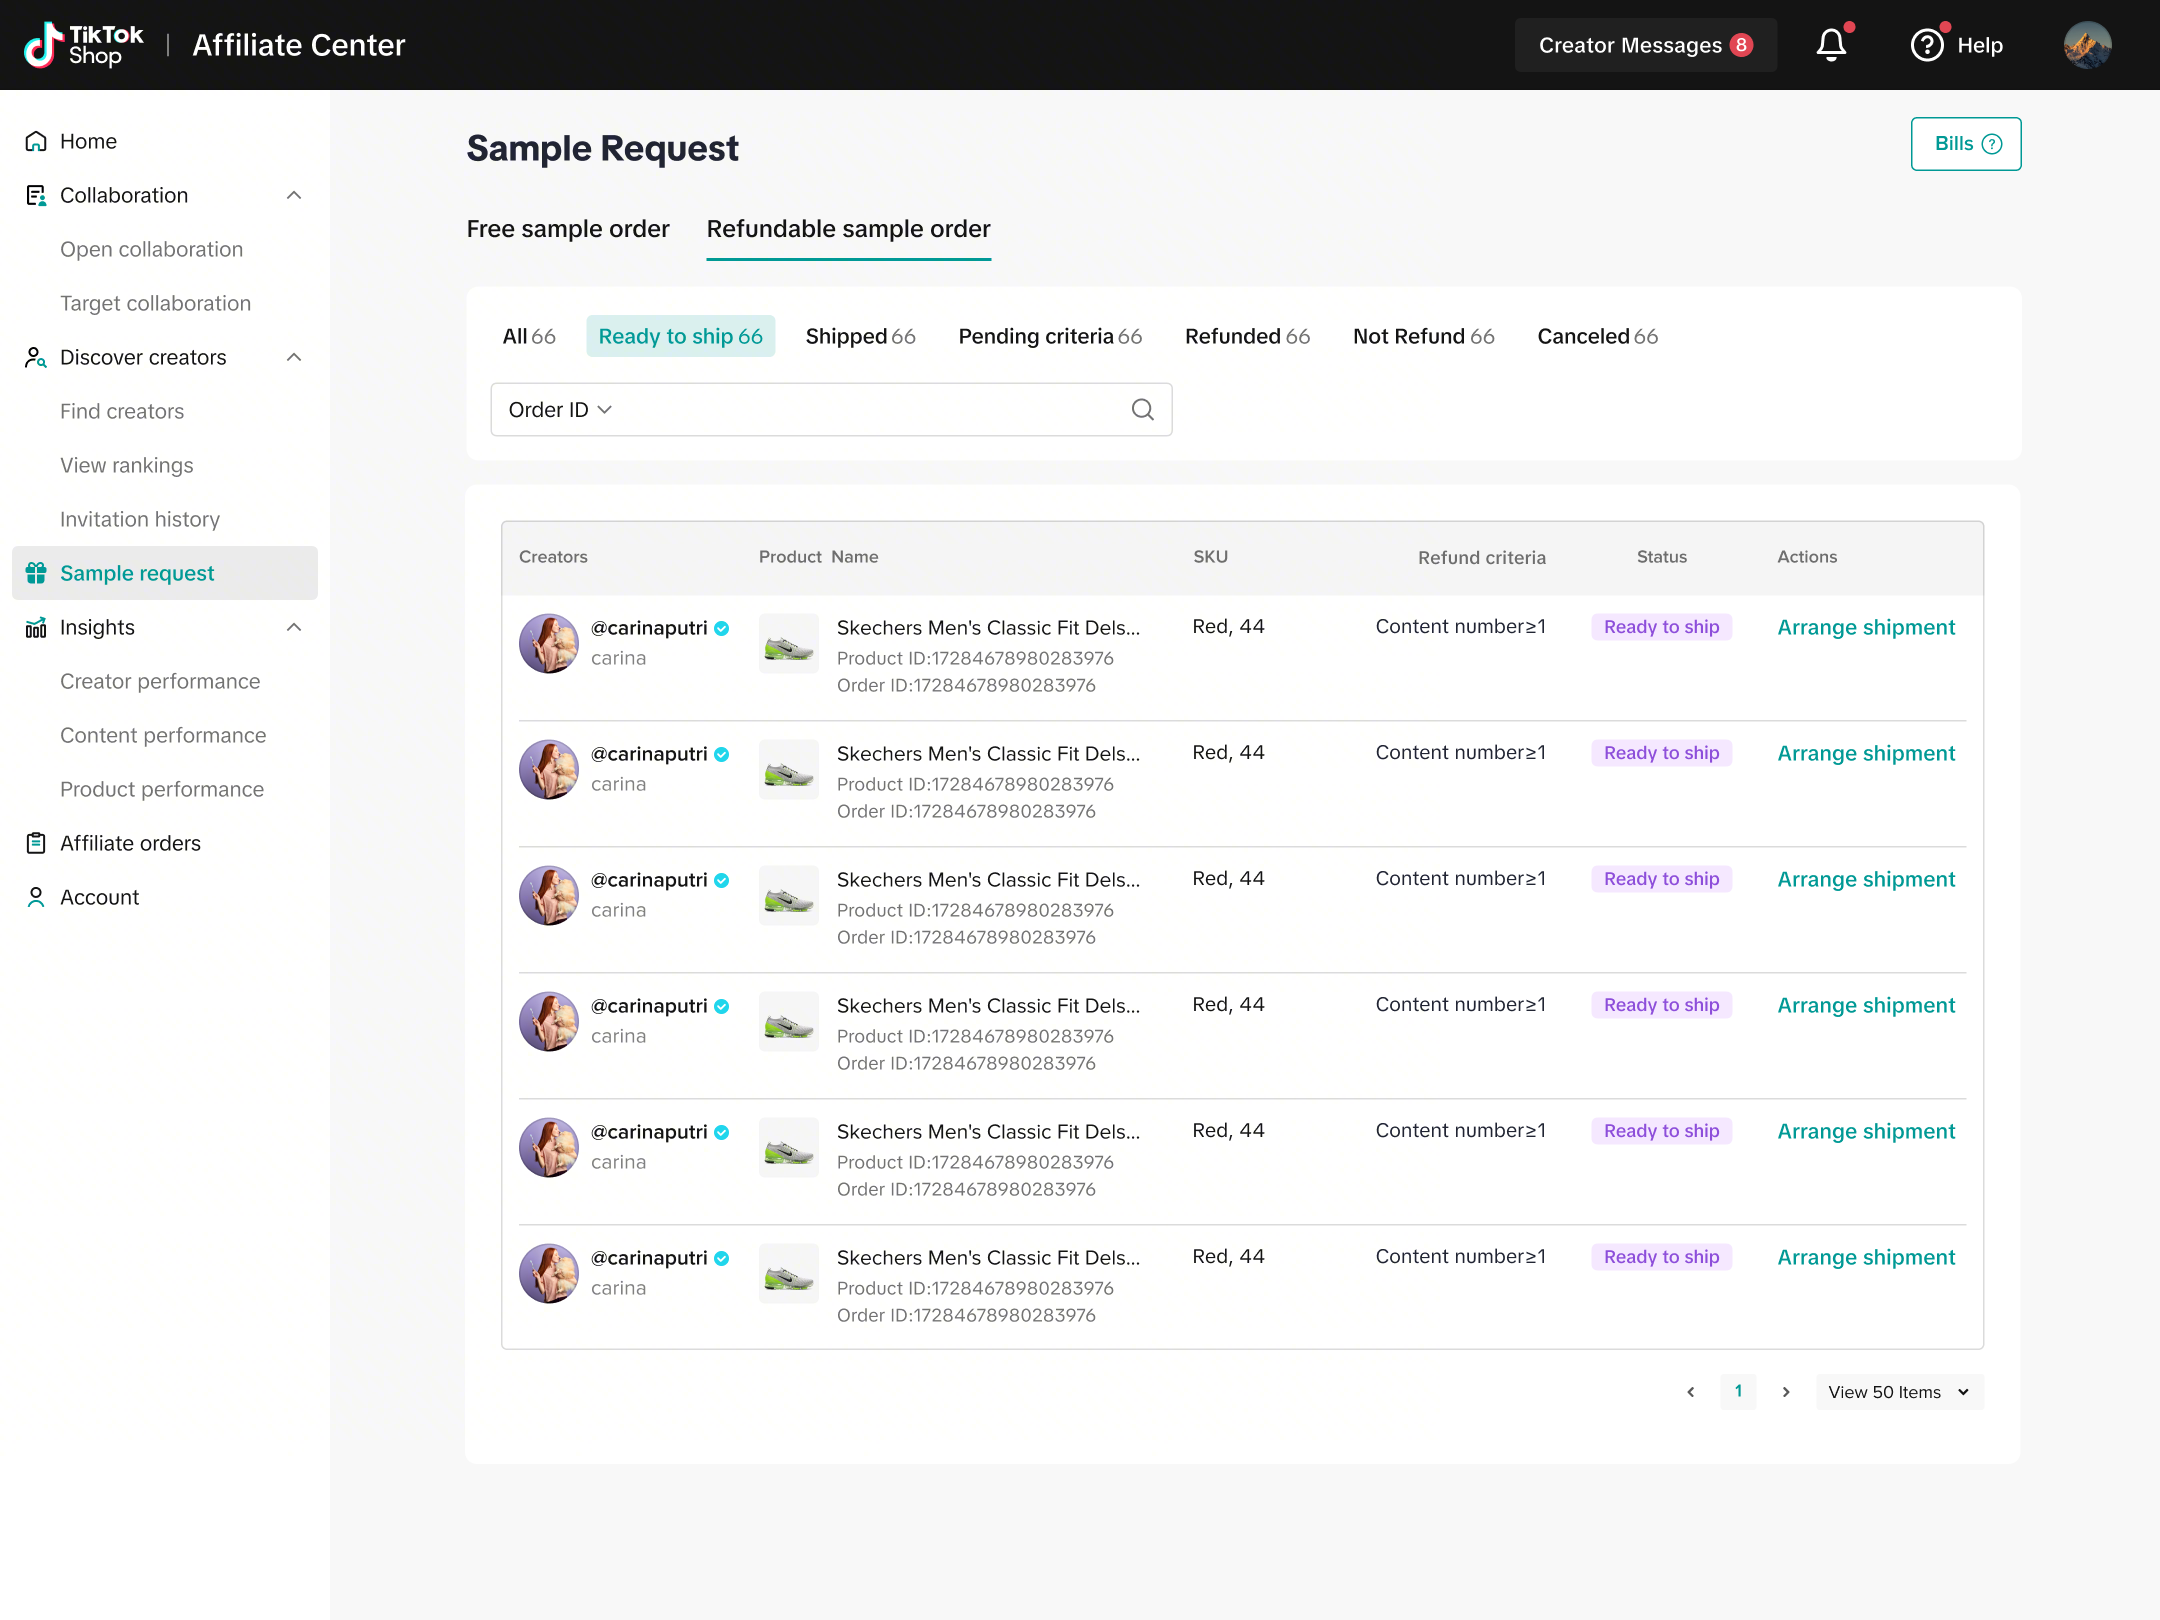Image resolution: width=2160 pixels, height=1620 pixels.
Task: Open the user profile avatar
Action: point(2087,45)
